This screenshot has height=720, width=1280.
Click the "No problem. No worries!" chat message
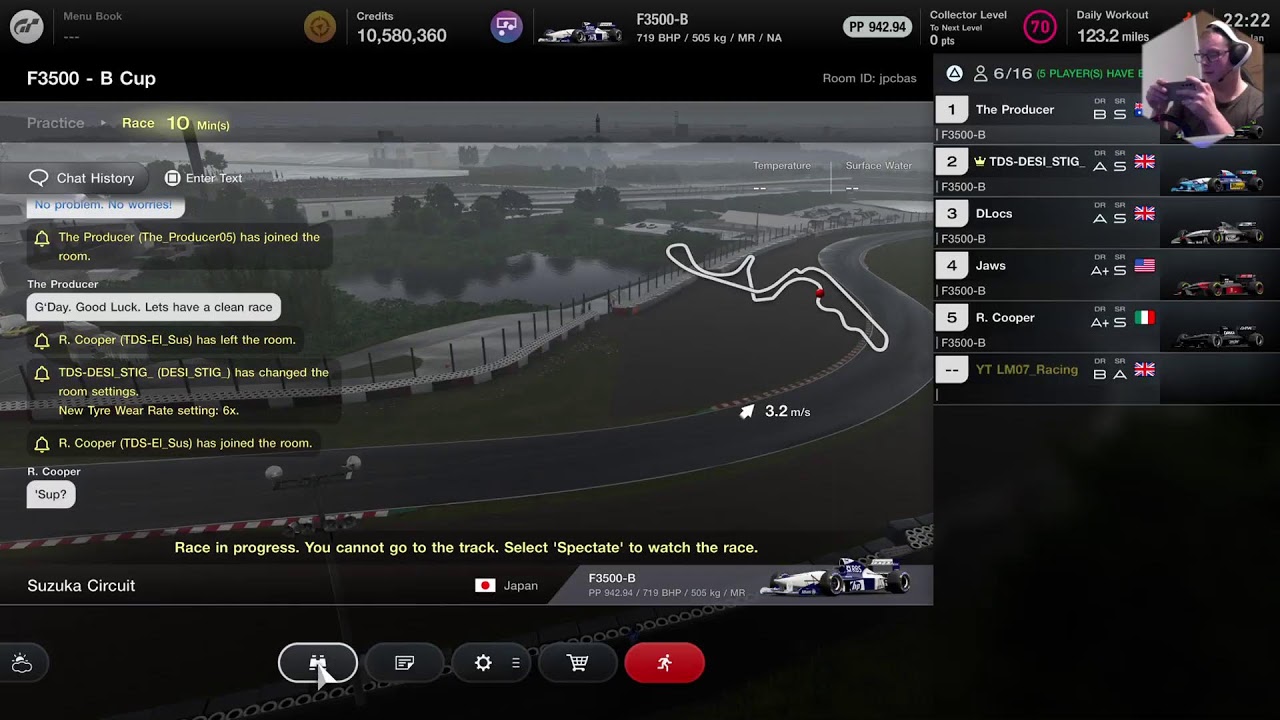[x=103, y=205]
